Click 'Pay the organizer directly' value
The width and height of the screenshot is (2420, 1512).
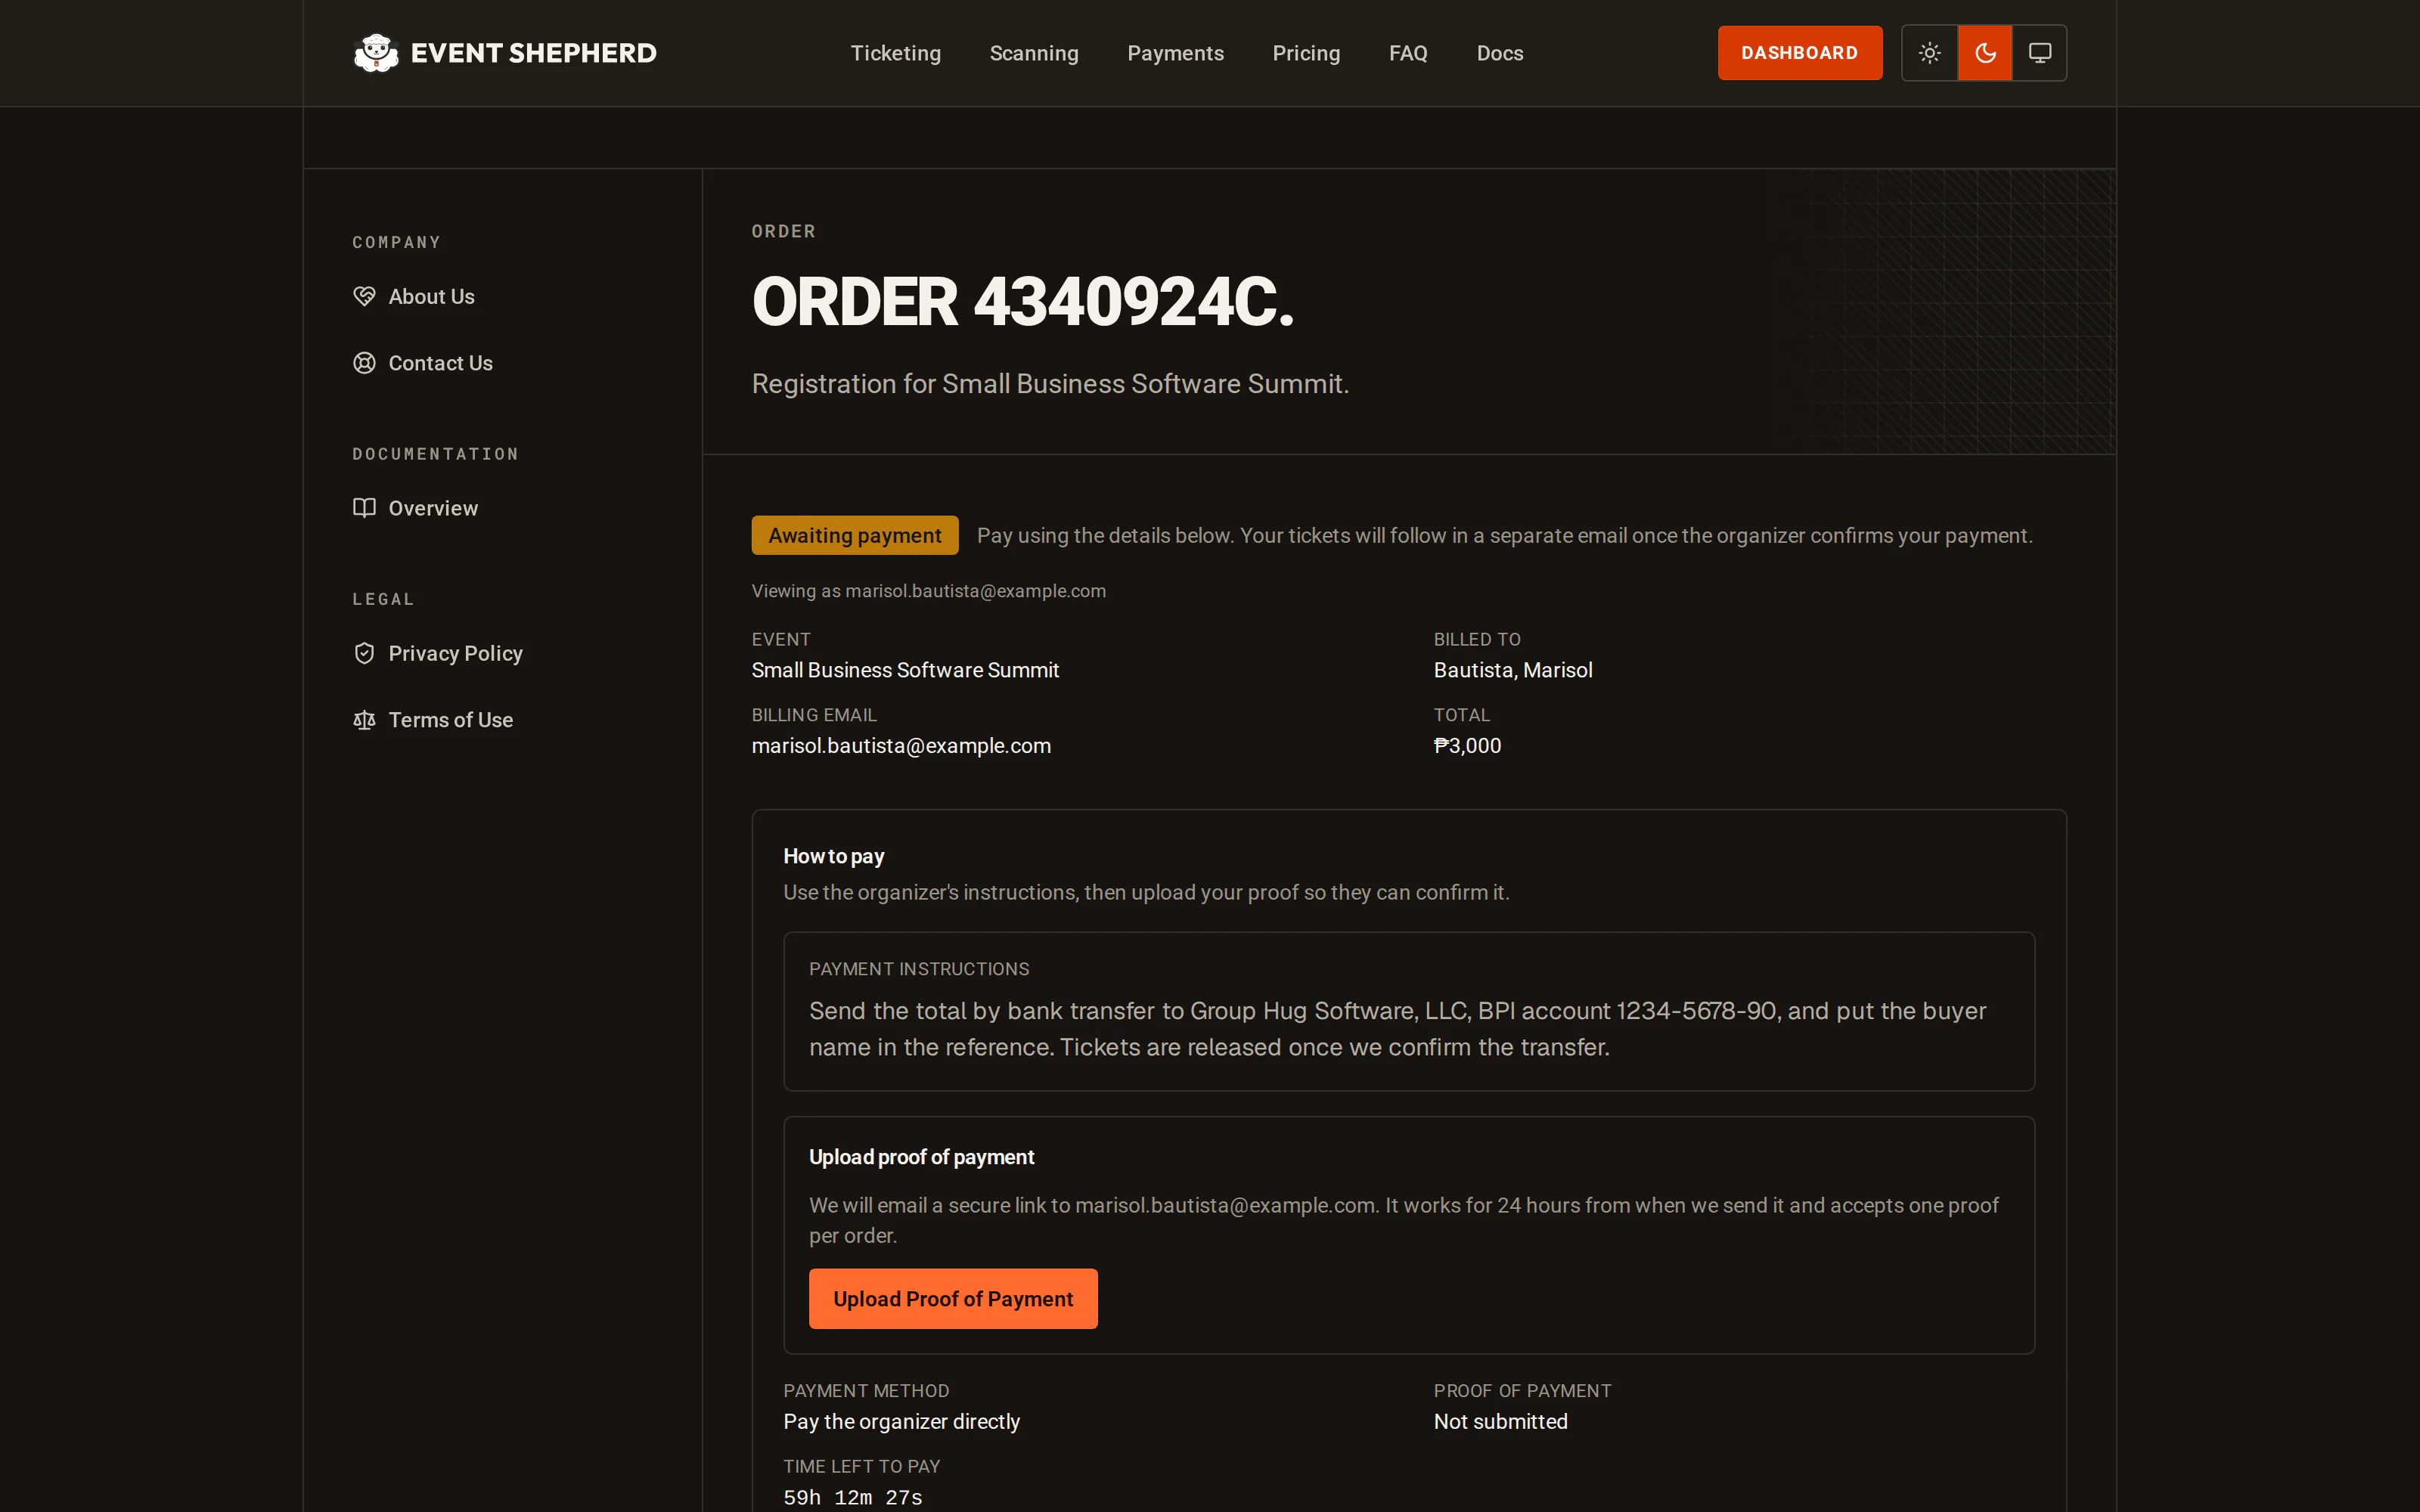[x=901, y=1422]
